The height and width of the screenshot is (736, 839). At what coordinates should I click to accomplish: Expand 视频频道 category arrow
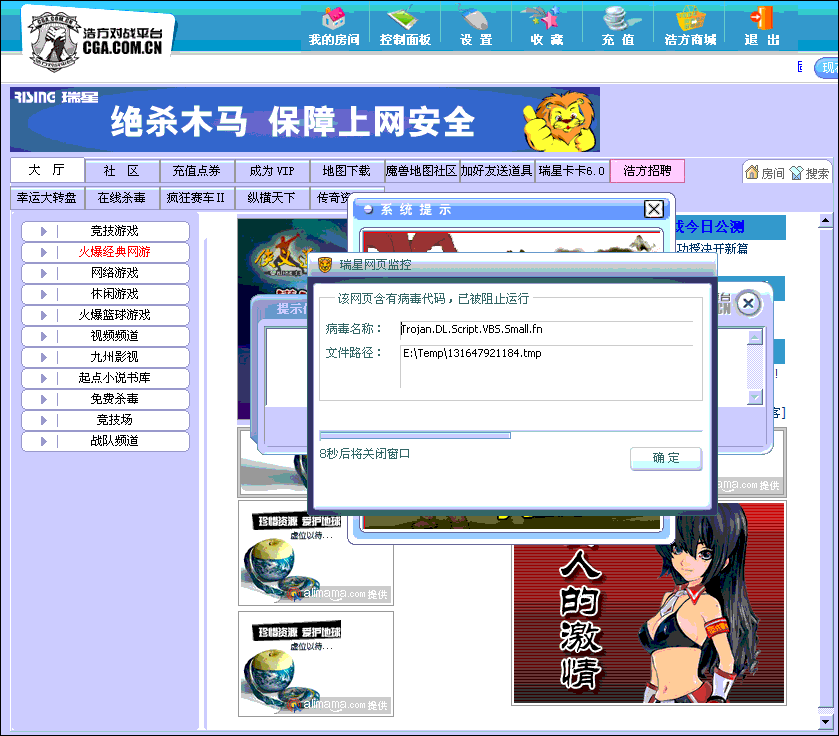coord(43,336)
